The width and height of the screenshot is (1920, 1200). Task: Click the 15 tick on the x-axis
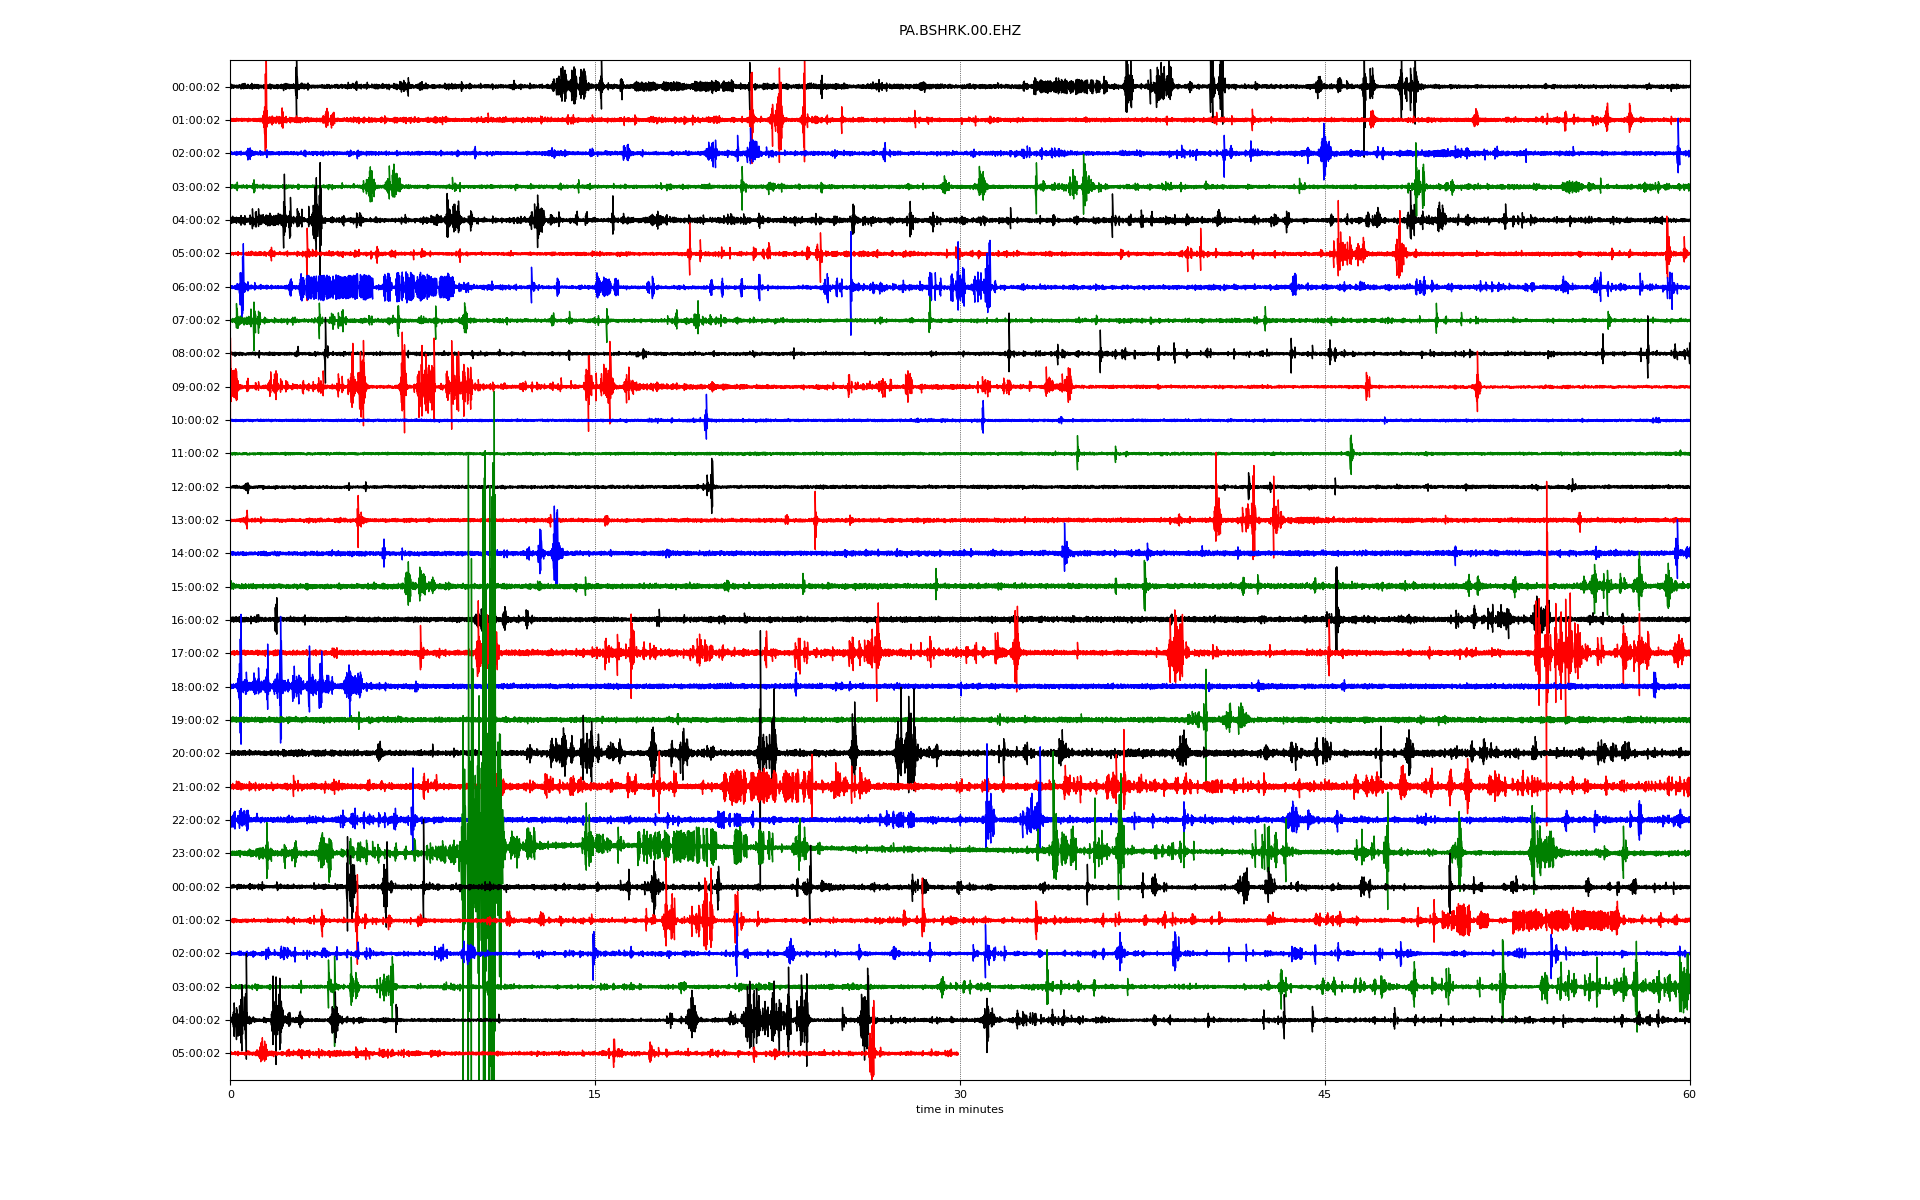coord(595,1094)
